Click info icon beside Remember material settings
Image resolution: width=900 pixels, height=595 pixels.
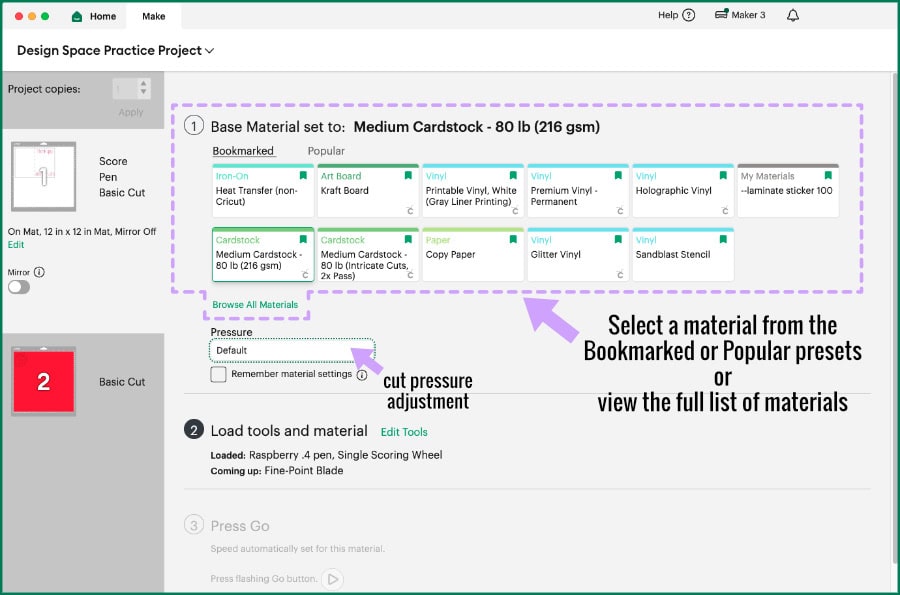tap(362, 375)
